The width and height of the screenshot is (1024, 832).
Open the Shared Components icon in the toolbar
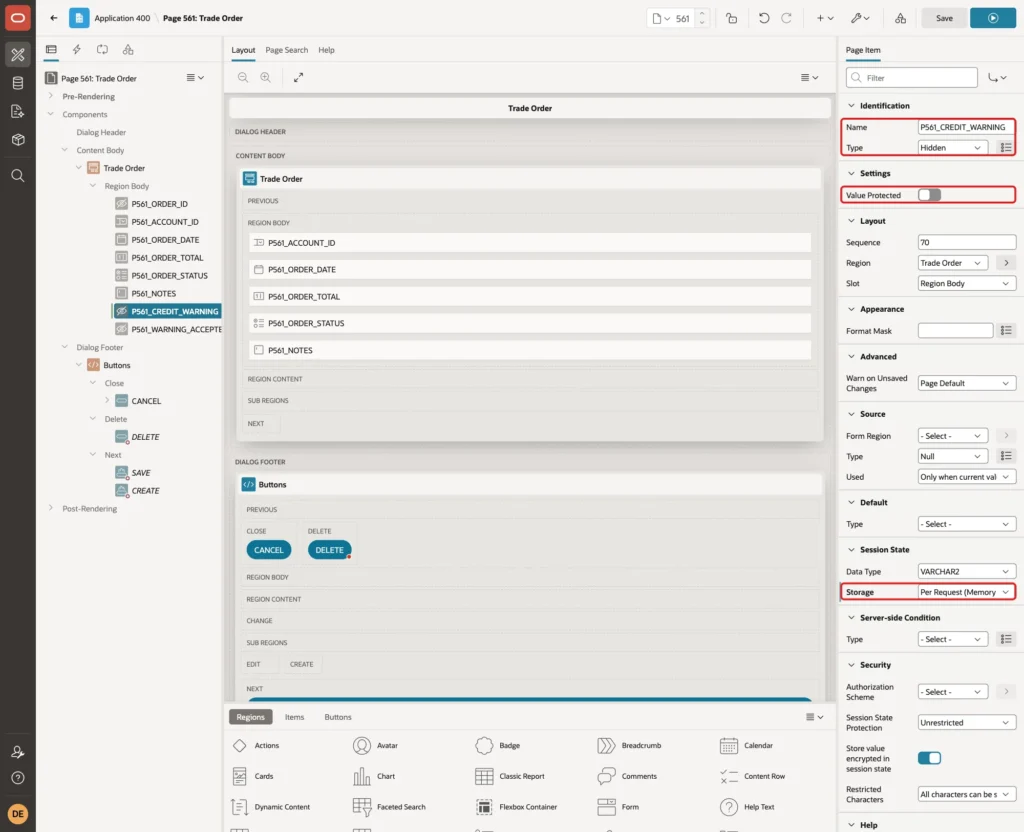pos(901,18)
